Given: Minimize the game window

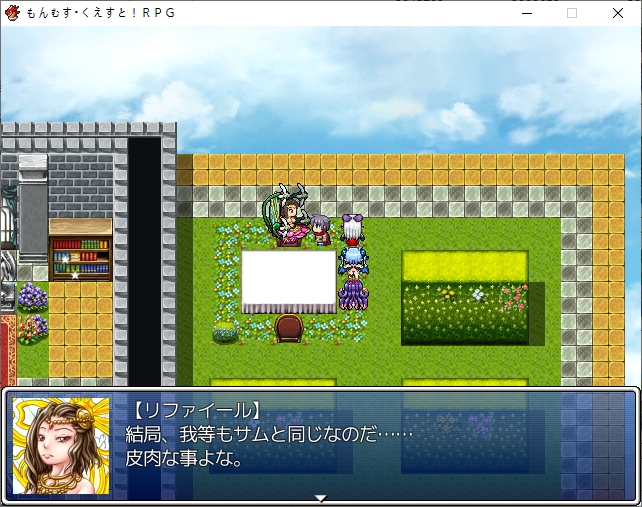Looking at the screenshot, I should click(x=527, y=13).
